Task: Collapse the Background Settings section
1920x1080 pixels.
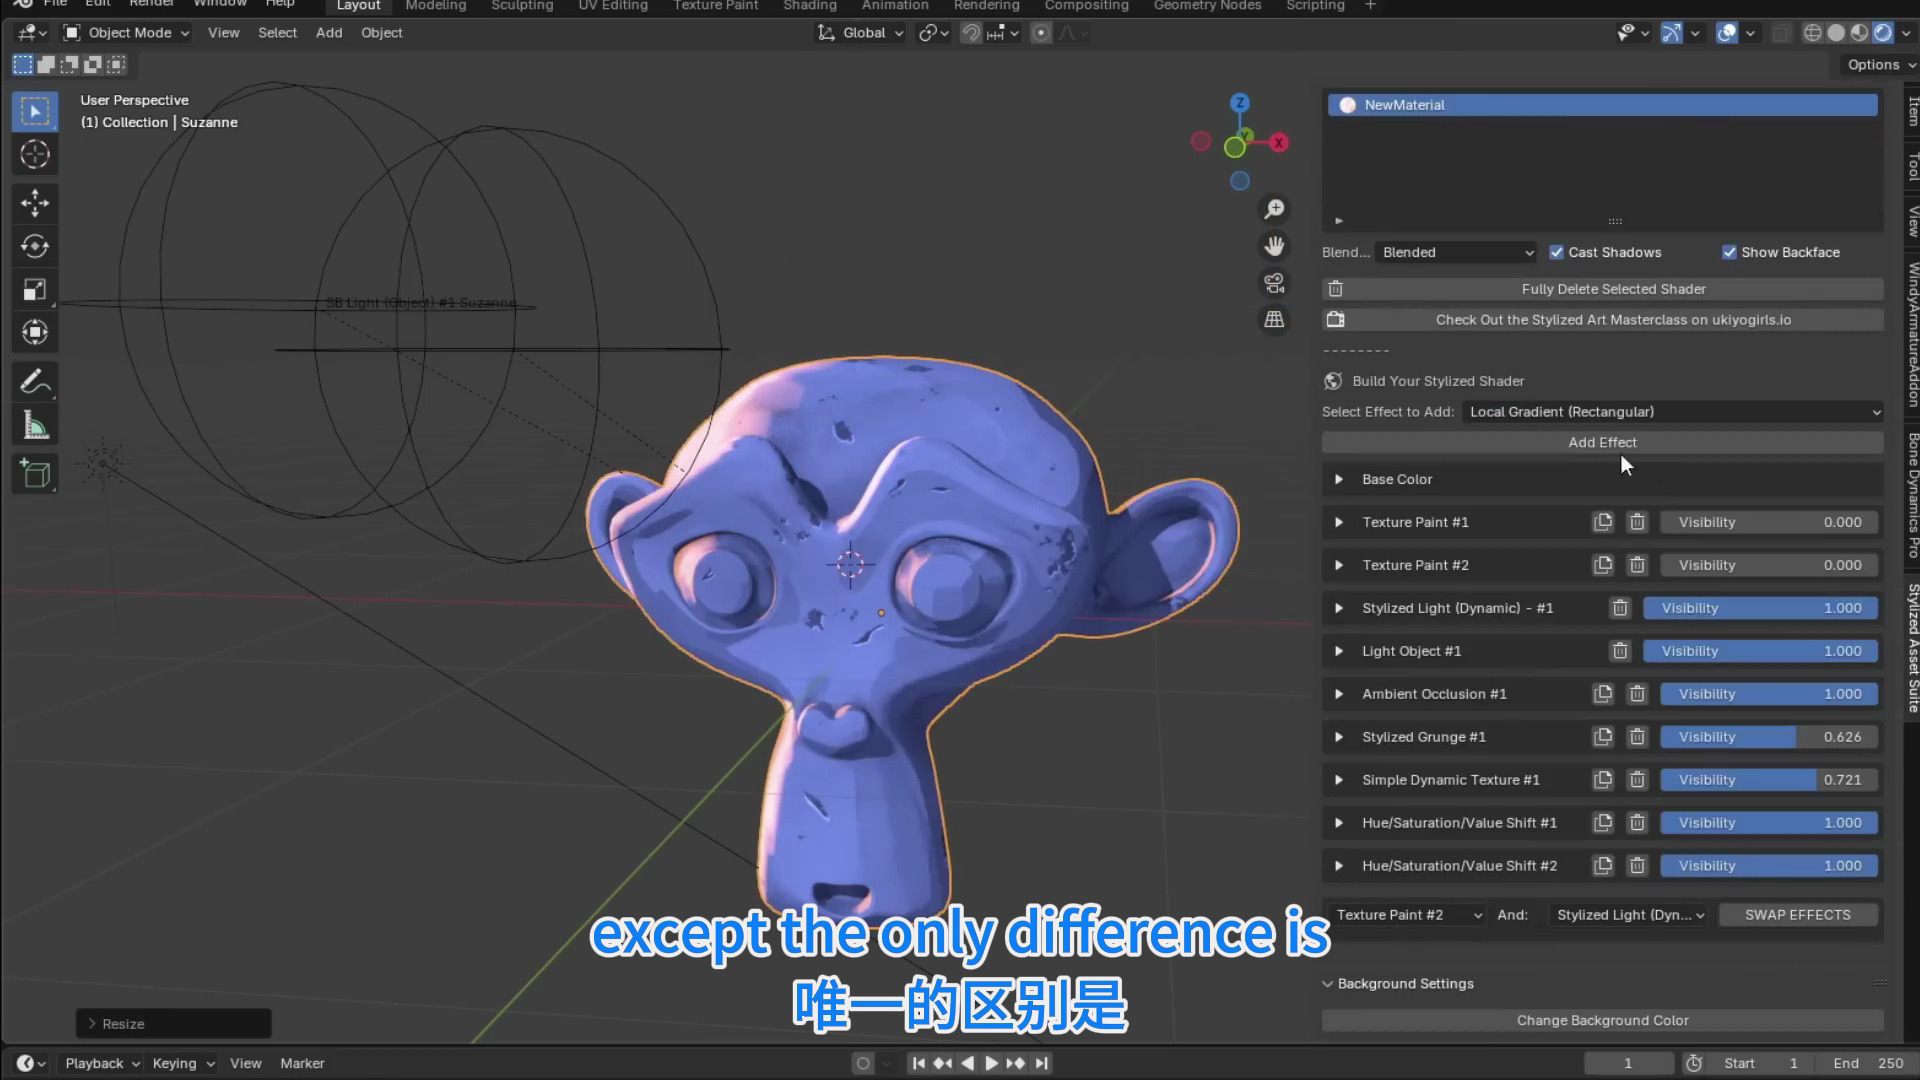Action: coord(1329,983)
